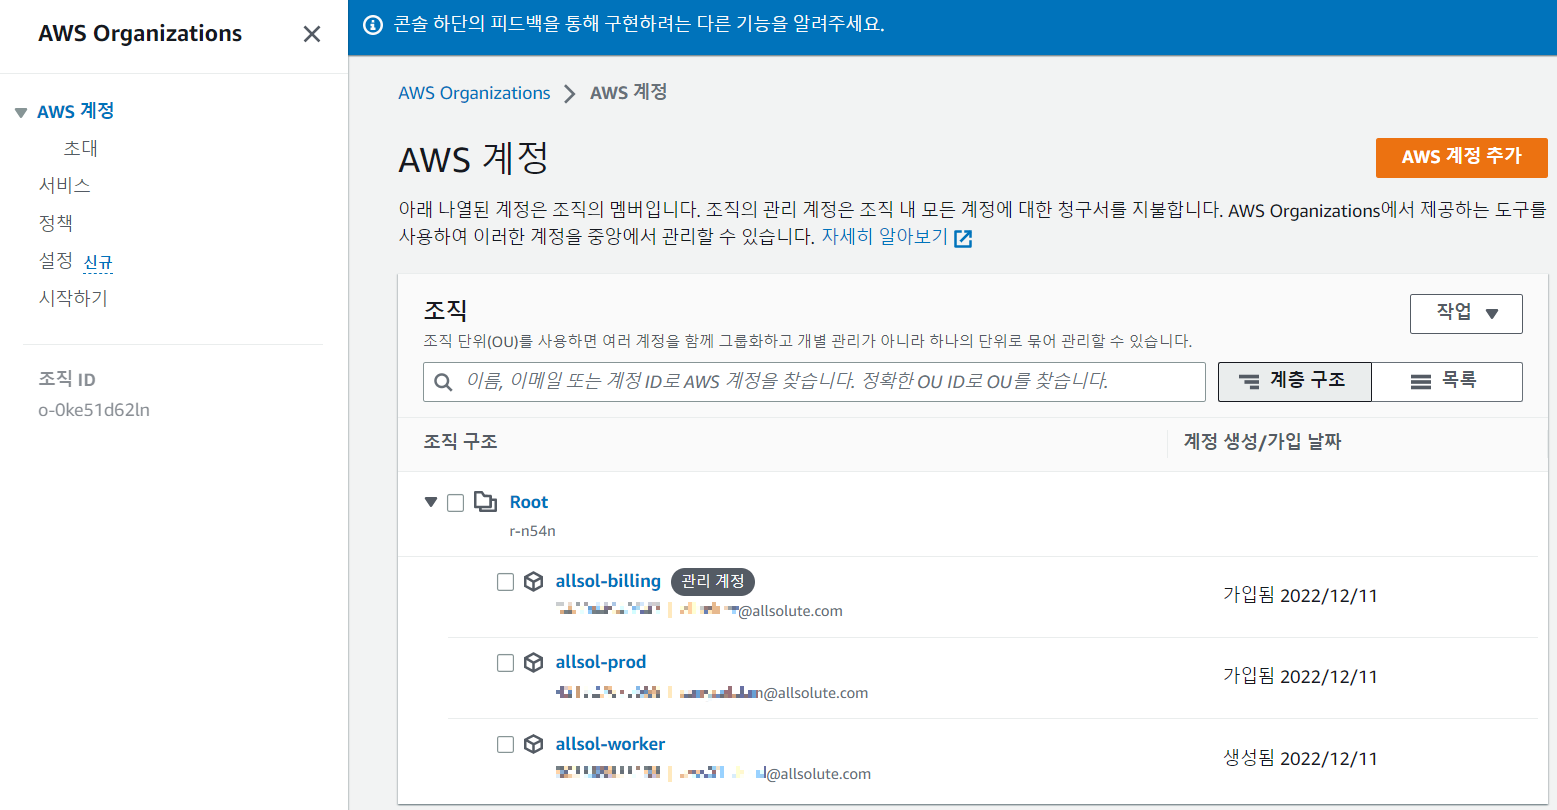Select the allsol-worker account checkbox

[505, 744]
